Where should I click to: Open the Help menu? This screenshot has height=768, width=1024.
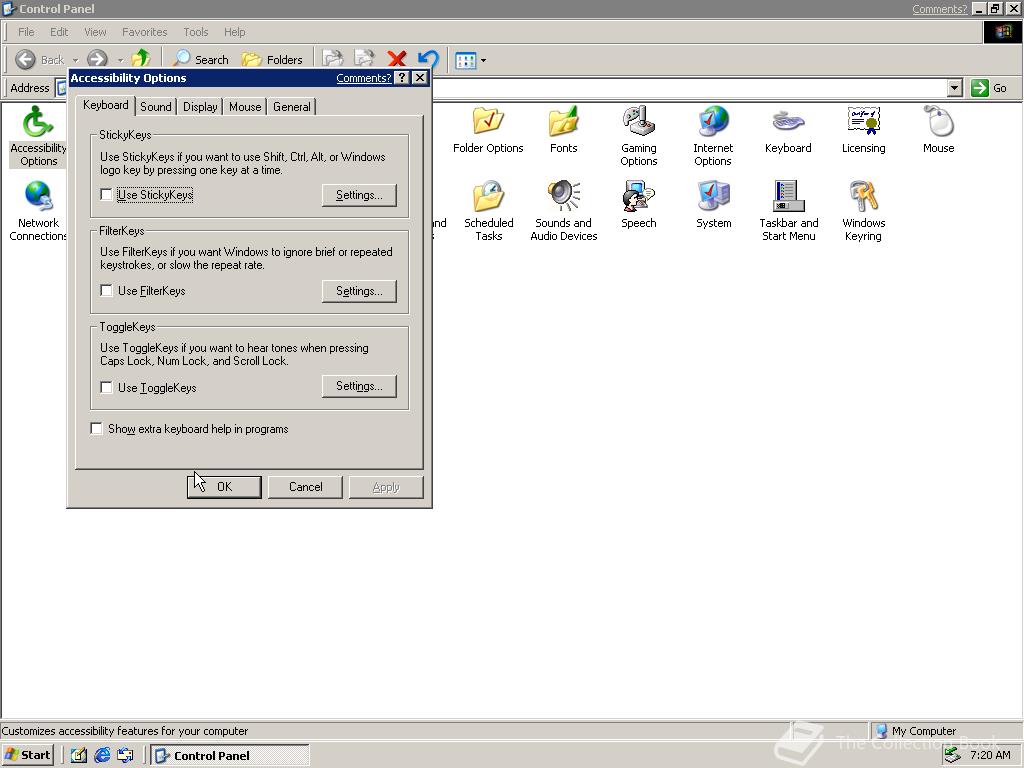click(234, 32)
